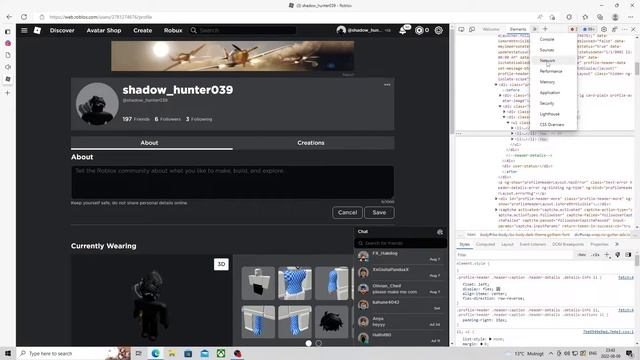Toggle .cls class editor panel

pyautogui.click(x=596, y=255)
